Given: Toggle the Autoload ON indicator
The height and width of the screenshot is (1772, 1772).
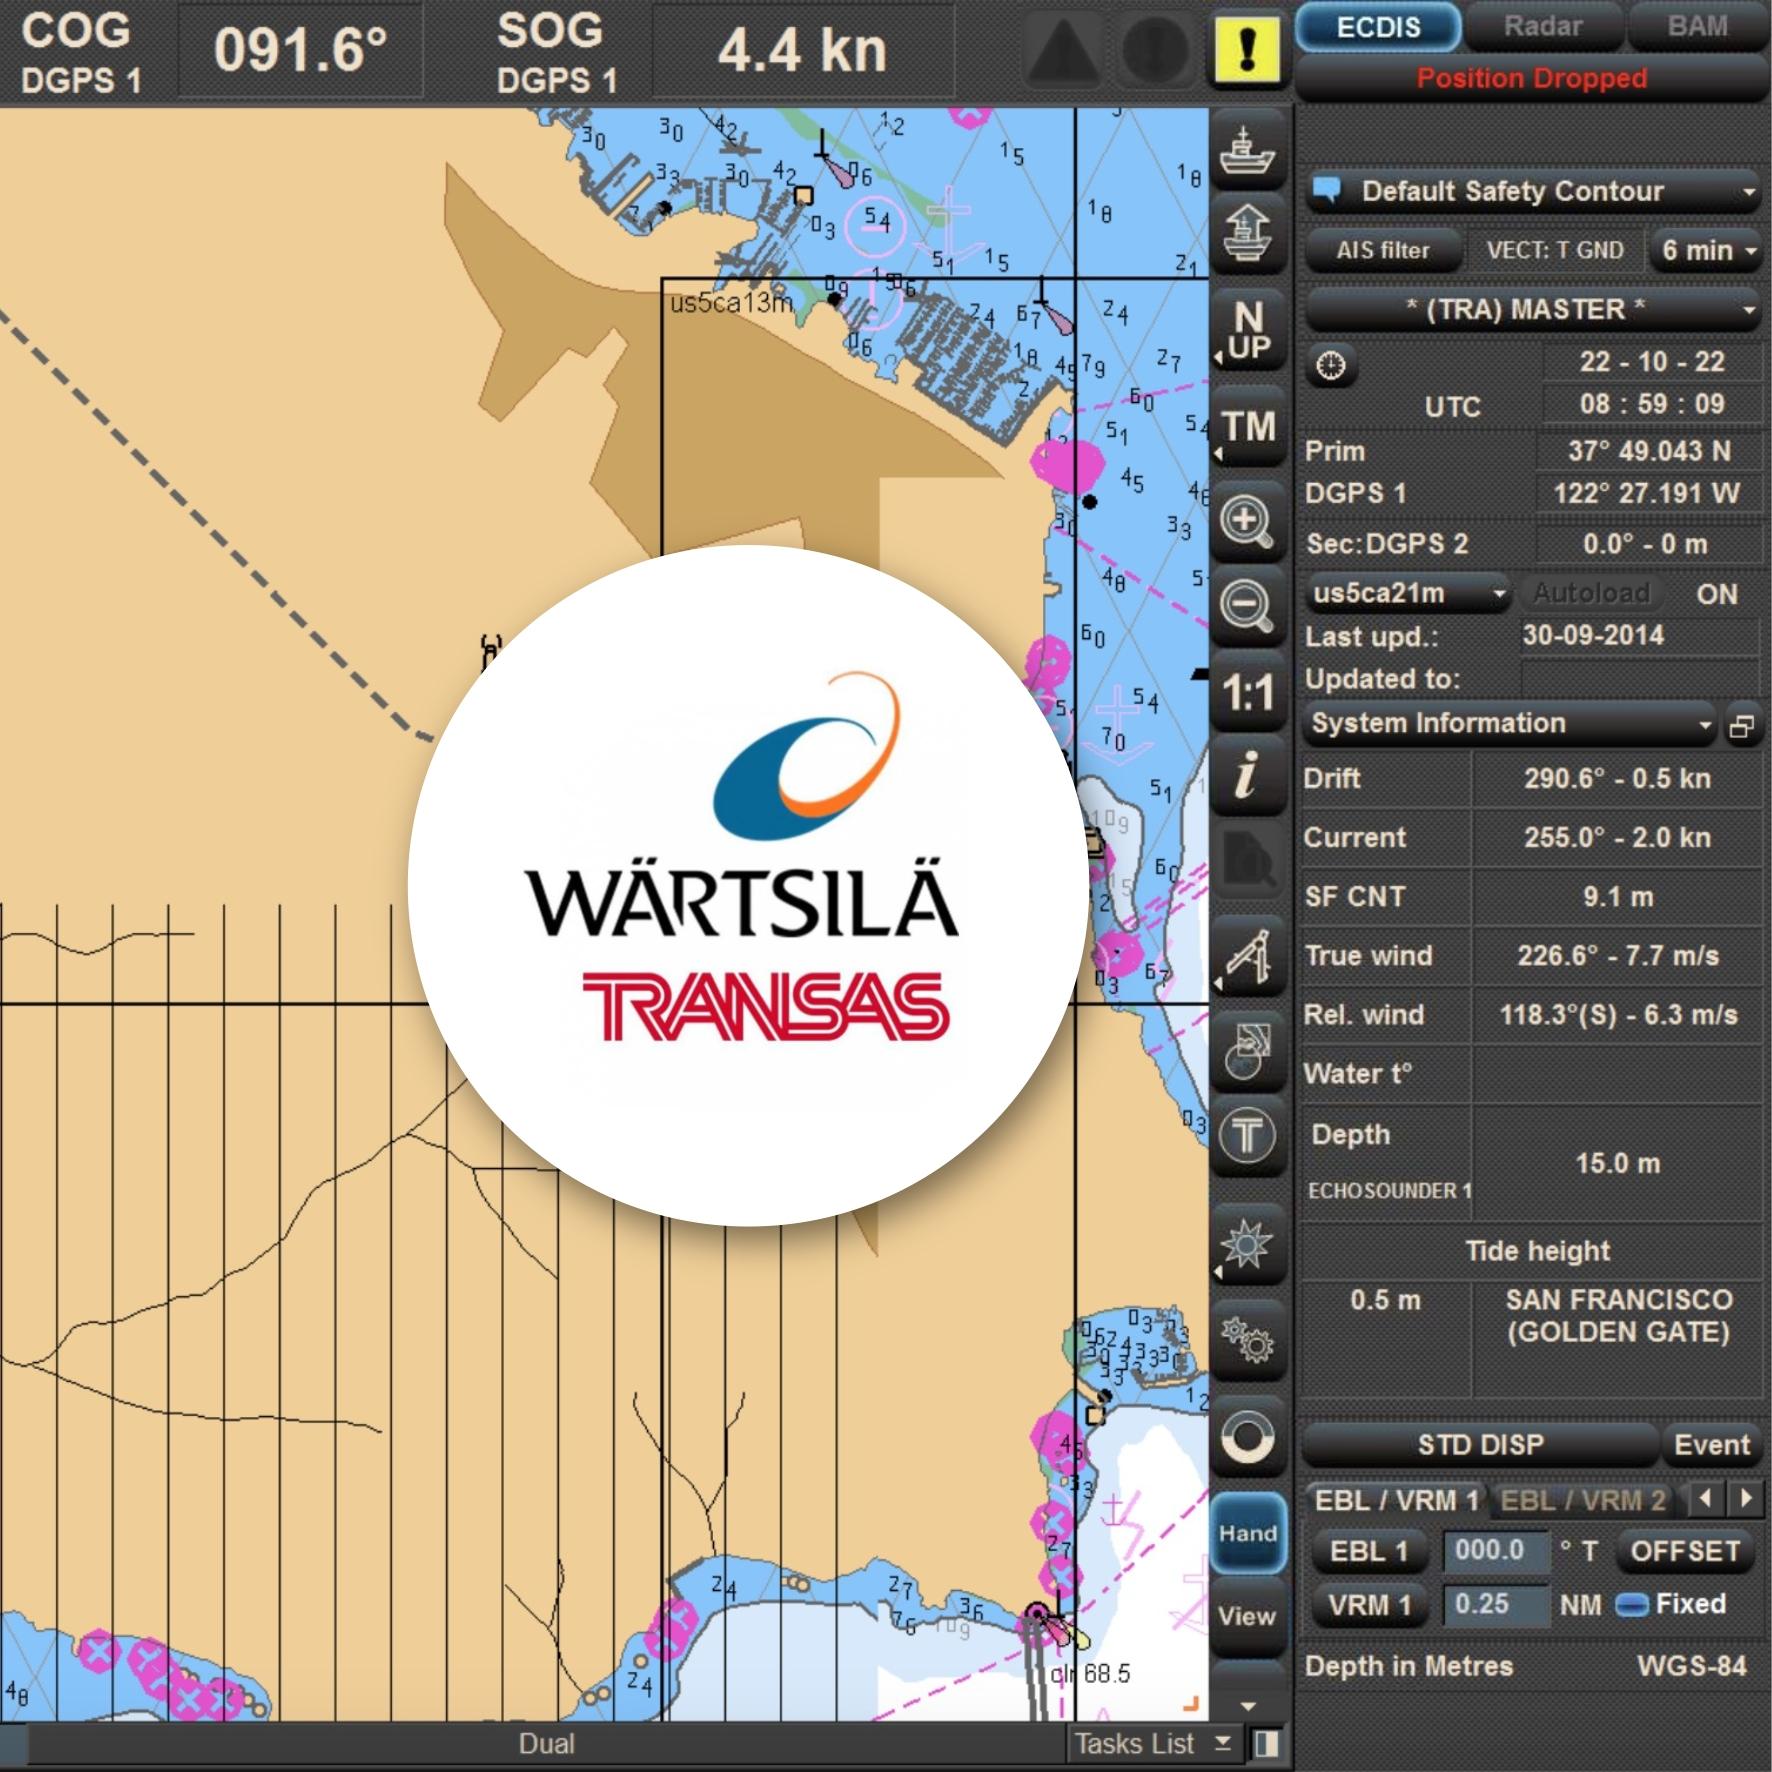Looking at the screenshot, I should [x=1717, y=594].
